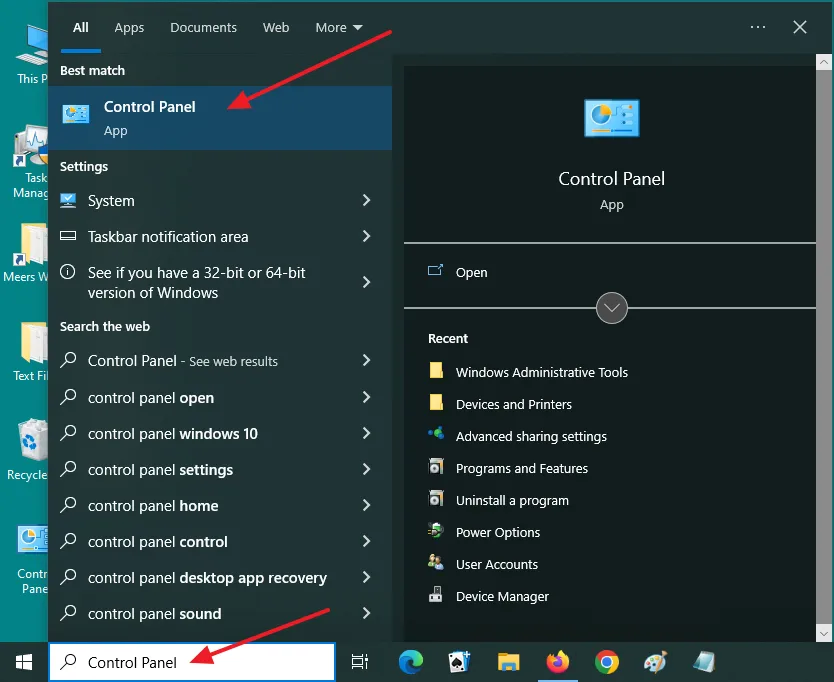Viewport: 834px width, 682px height.
Task: Click search icon beside control panel sound
Action: tap(68, 613)
